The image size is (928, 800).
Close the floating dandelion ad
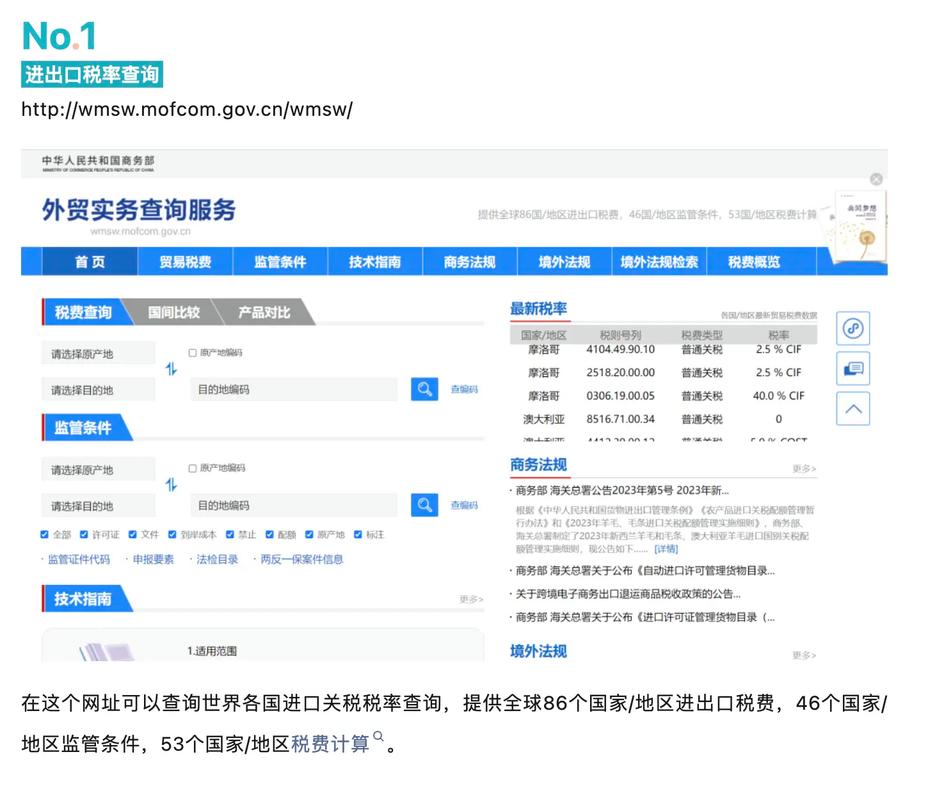click(877, 179)
